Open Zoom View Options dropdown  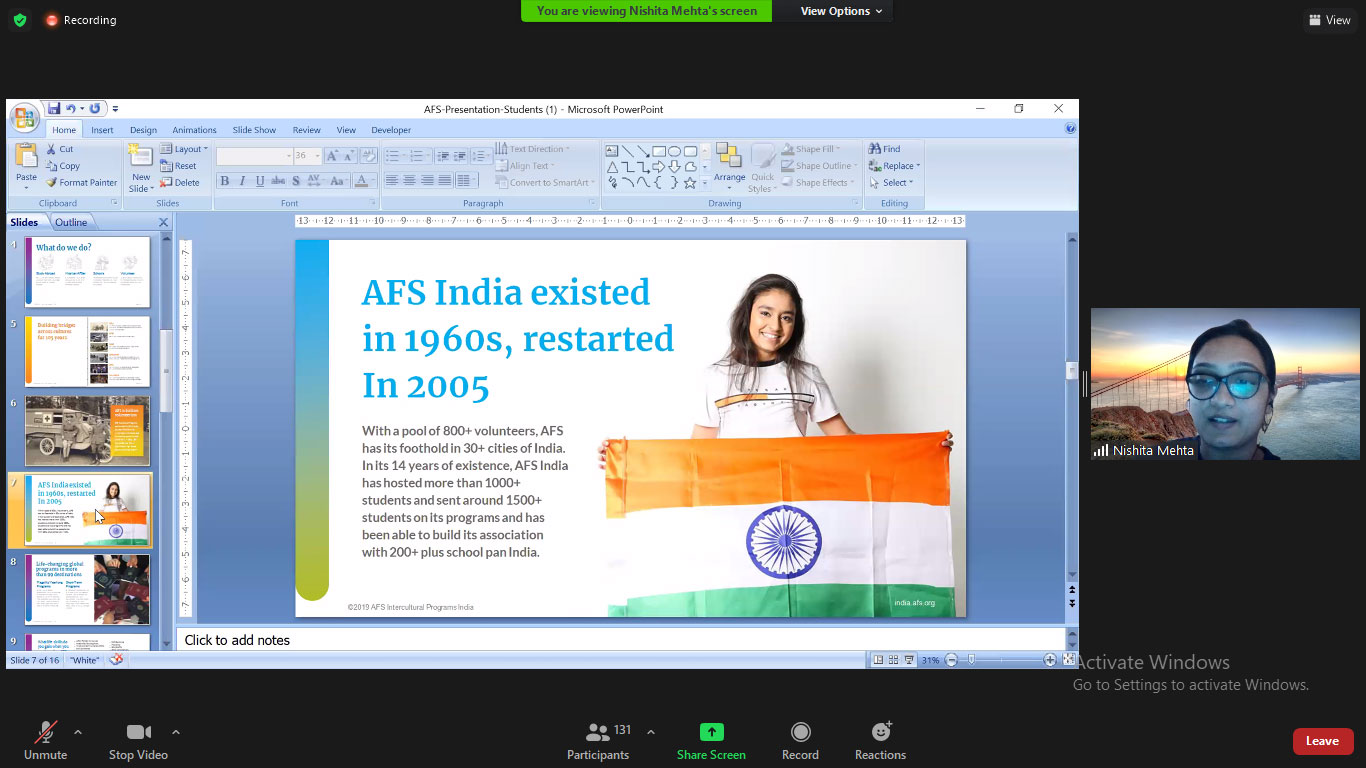tap(841, 11)
